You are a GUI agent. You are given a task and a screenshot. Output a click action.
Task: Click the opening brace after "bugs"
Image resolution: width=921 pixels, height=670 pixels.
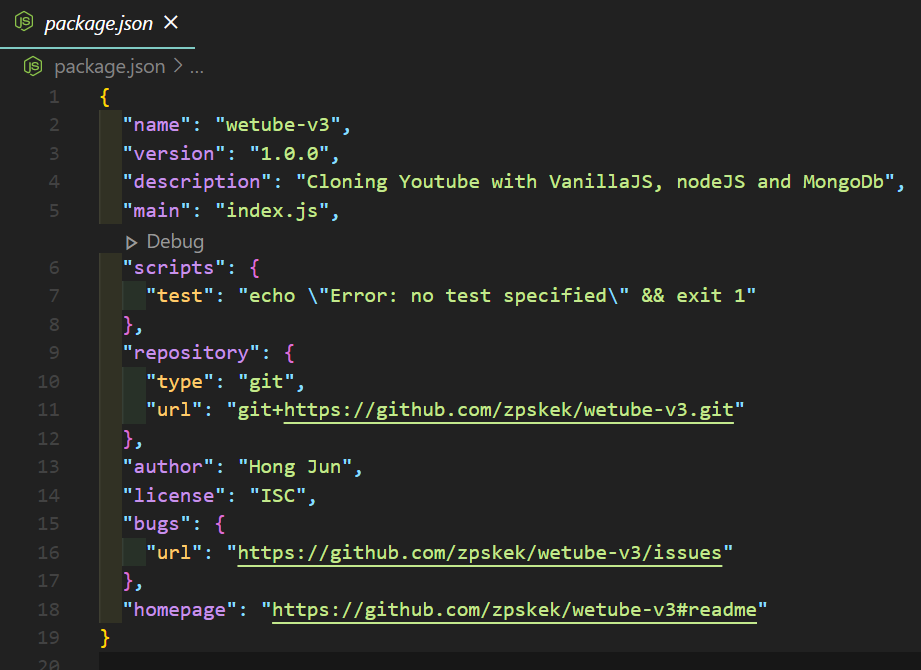[x=220, y=524]
